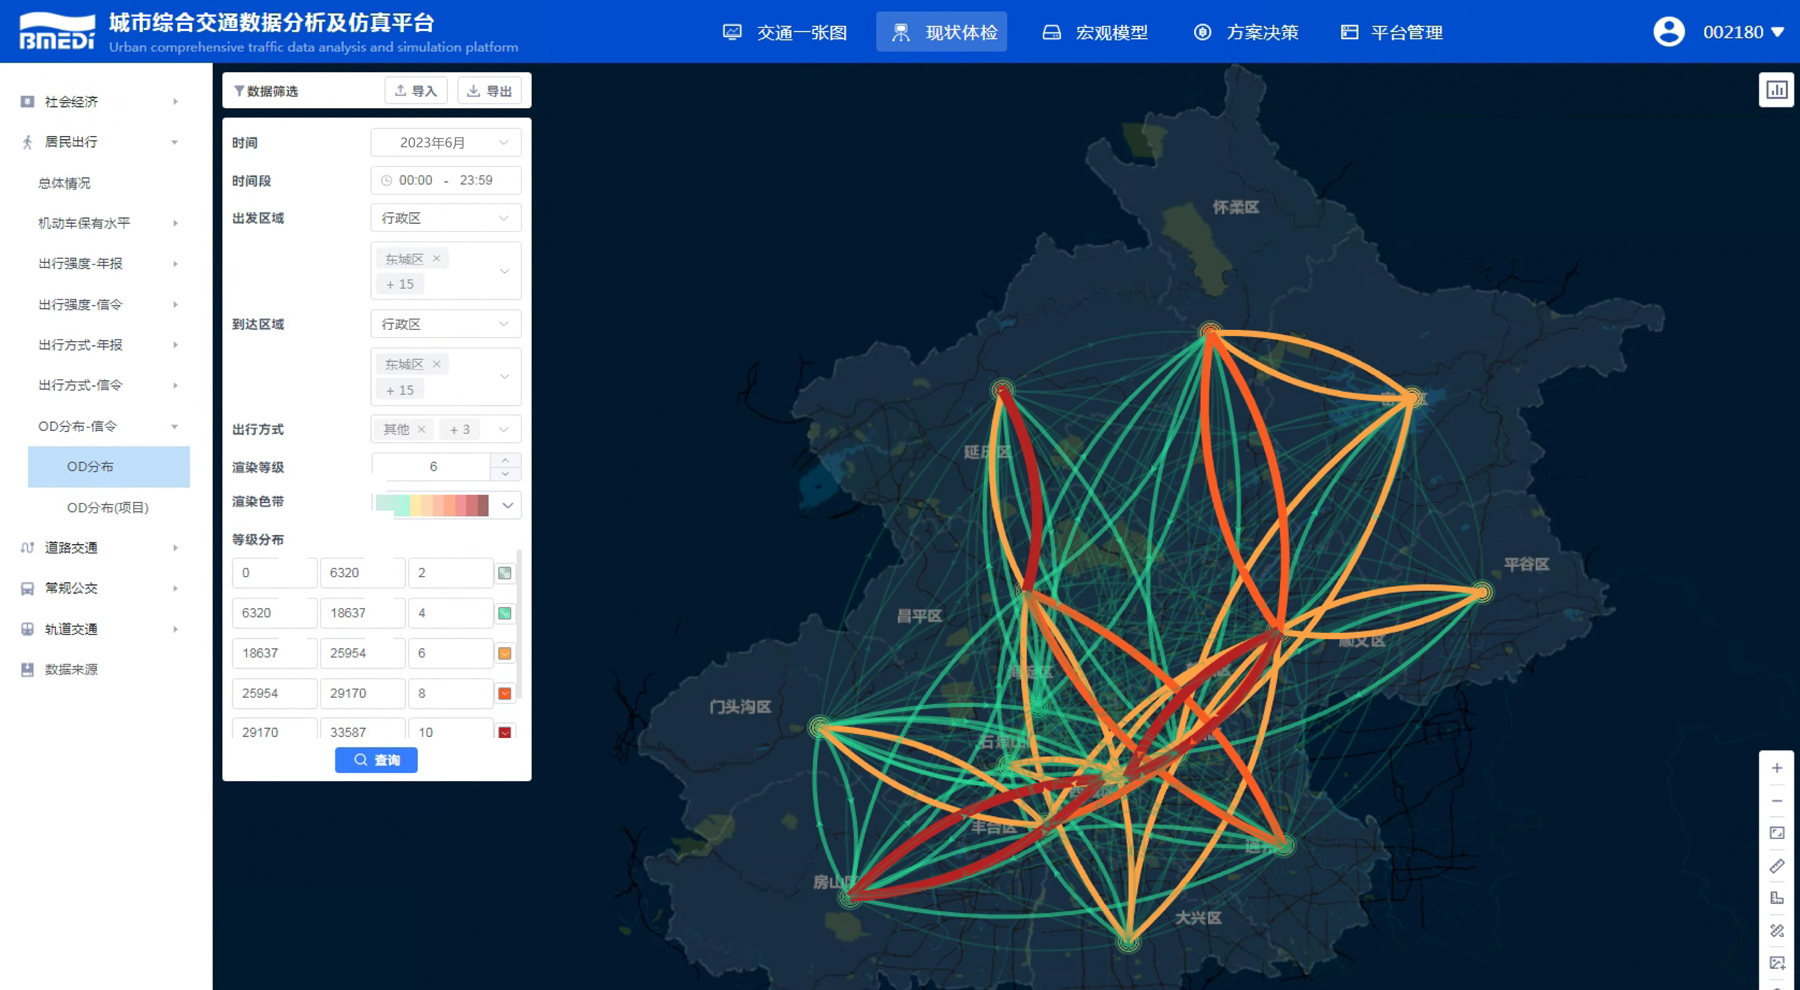
Task: Remove the 东城区 tag from 出发区域
Action: coord(437,259)
